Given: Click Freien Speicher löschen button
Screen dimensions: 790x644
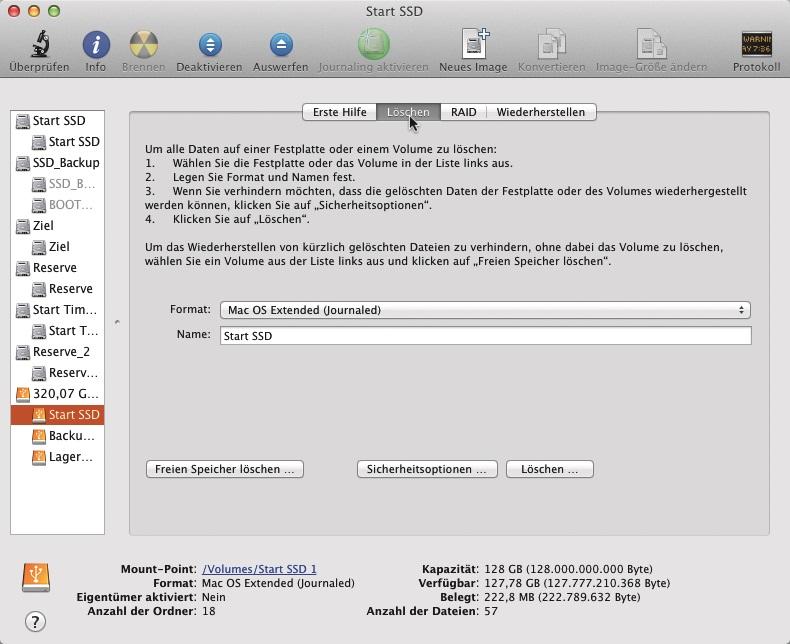Looking at the screenshot, I should click(x=225, y=469).
